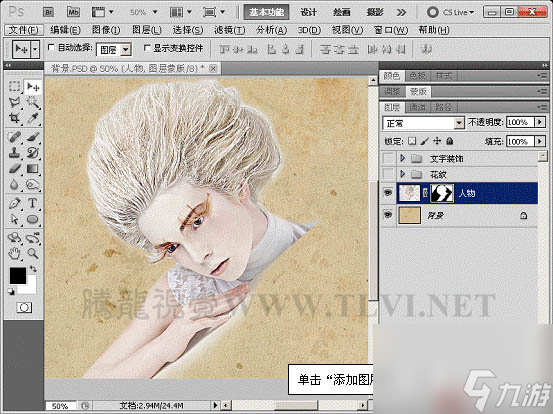Viewport: 553px width, 414px height.
Task: Launch Adobe Bridge from top bar
Action: [49, 12]
